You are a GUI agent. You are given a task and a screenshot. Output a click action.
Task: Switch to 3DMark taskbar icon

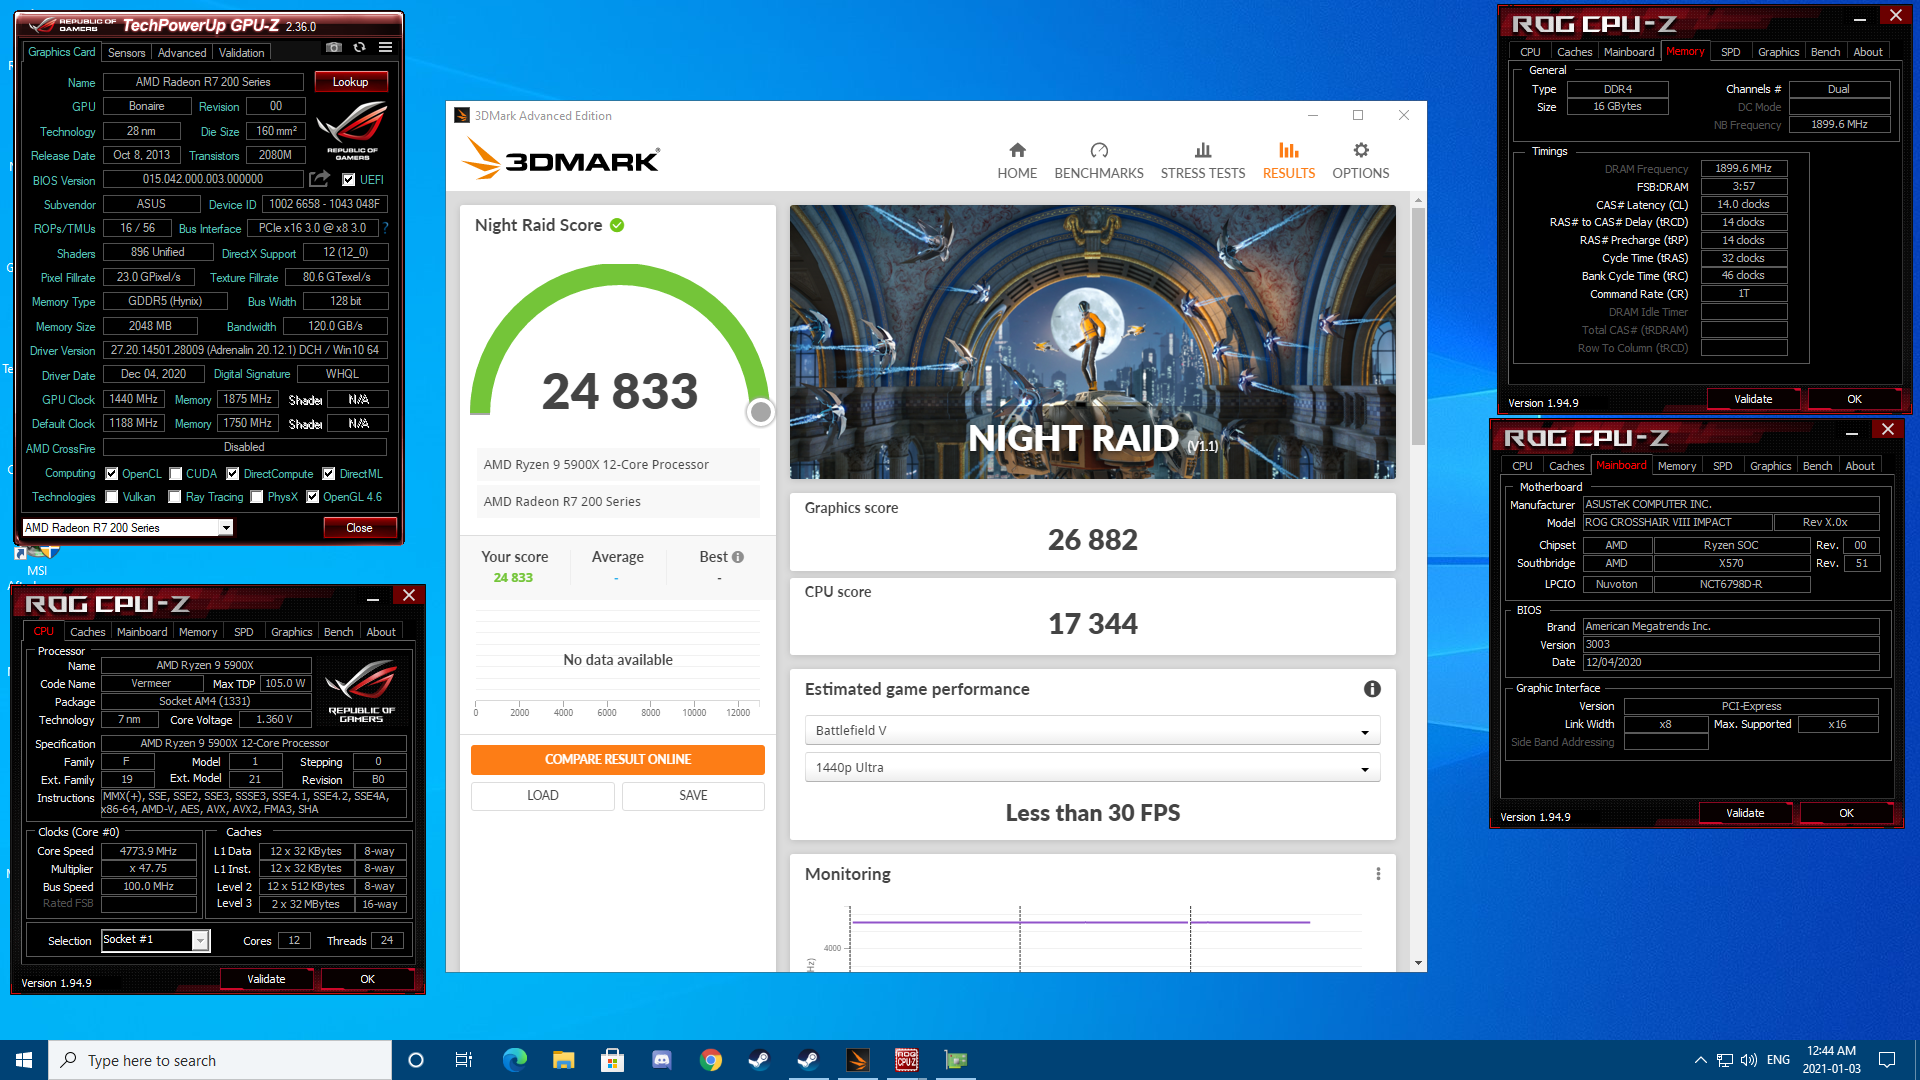point(857,1060)
